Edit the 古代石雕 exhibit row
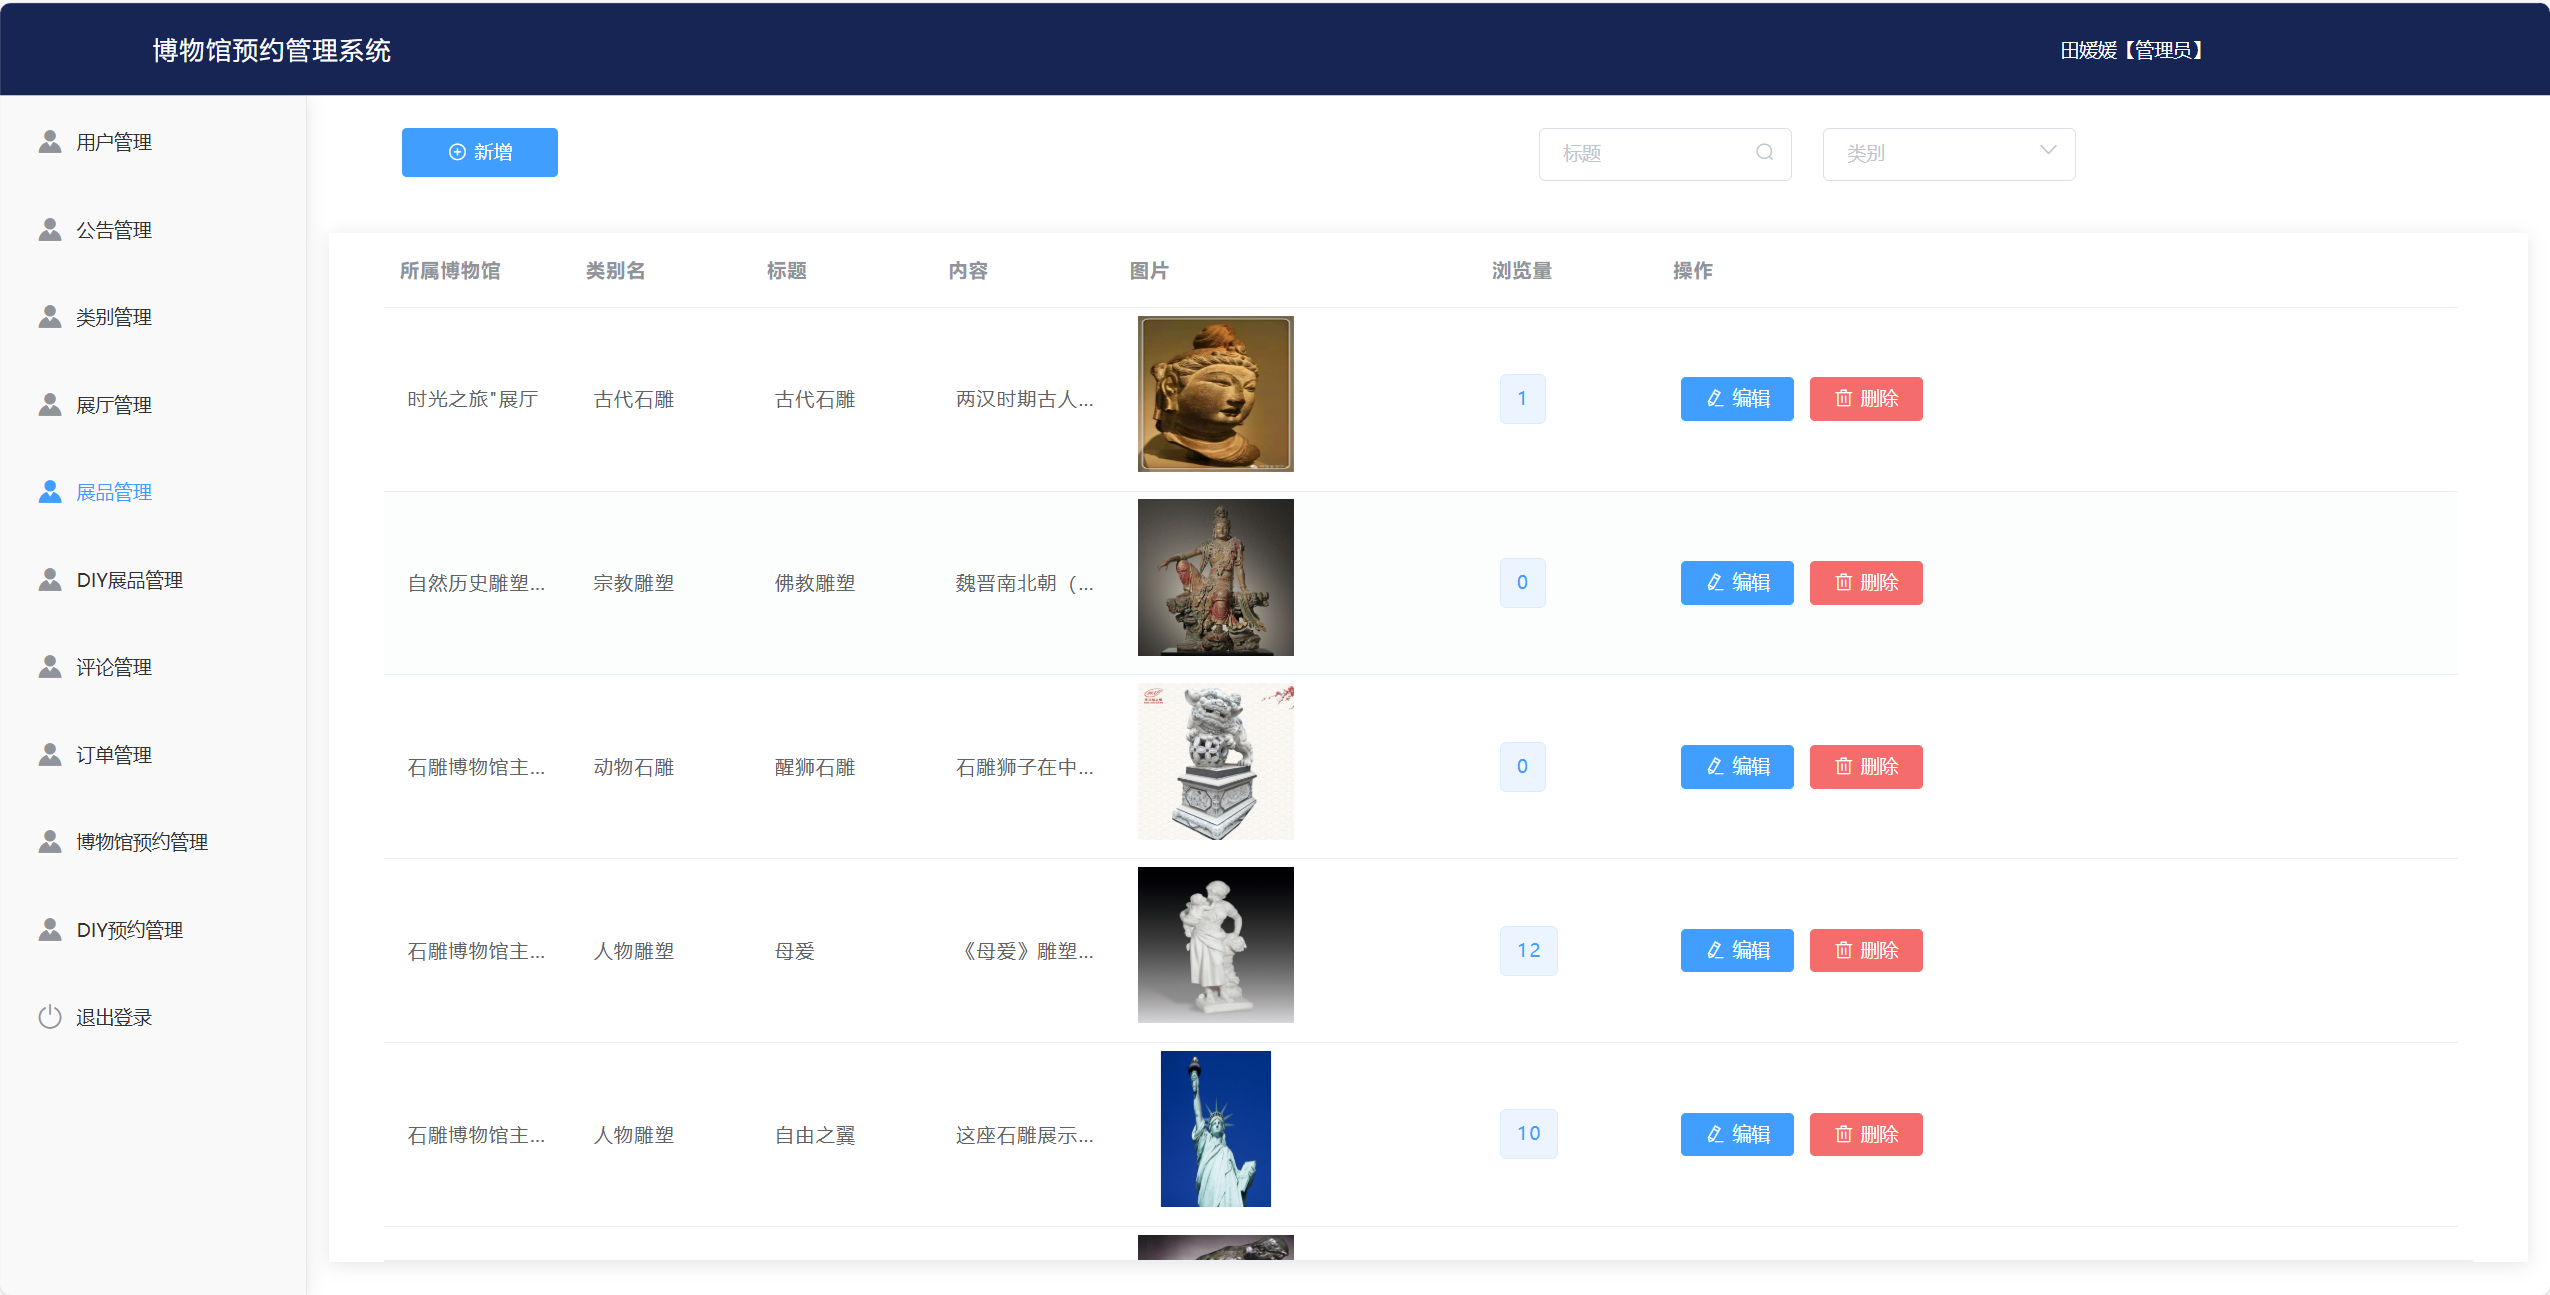This screenshot has width=2550, height=1295. [x=1736, y=399]
